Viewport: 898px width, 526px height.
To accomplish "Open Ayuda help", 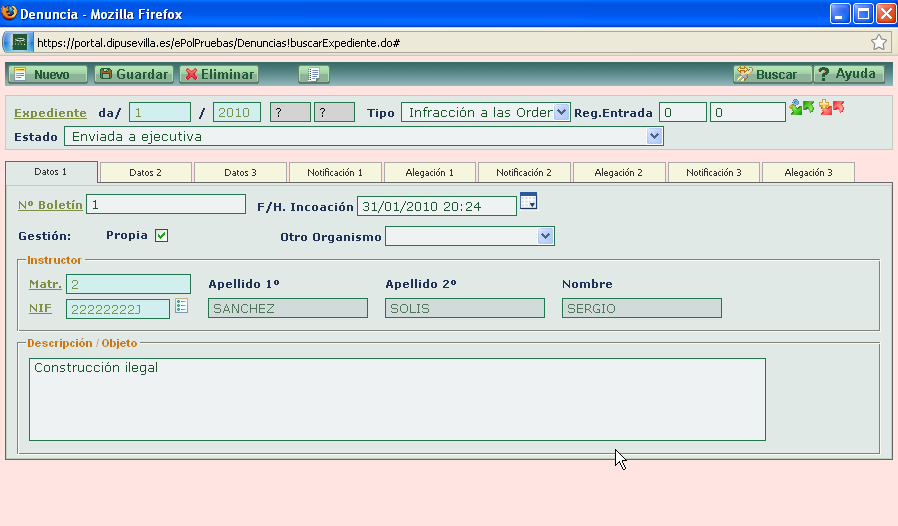I will (x=848, y=74).
